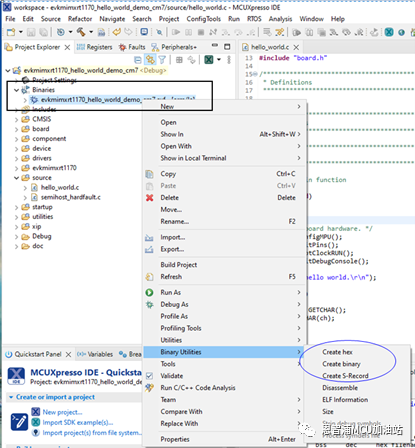
Task: Choose Create binary from the submenu
Action: [341, 364]
